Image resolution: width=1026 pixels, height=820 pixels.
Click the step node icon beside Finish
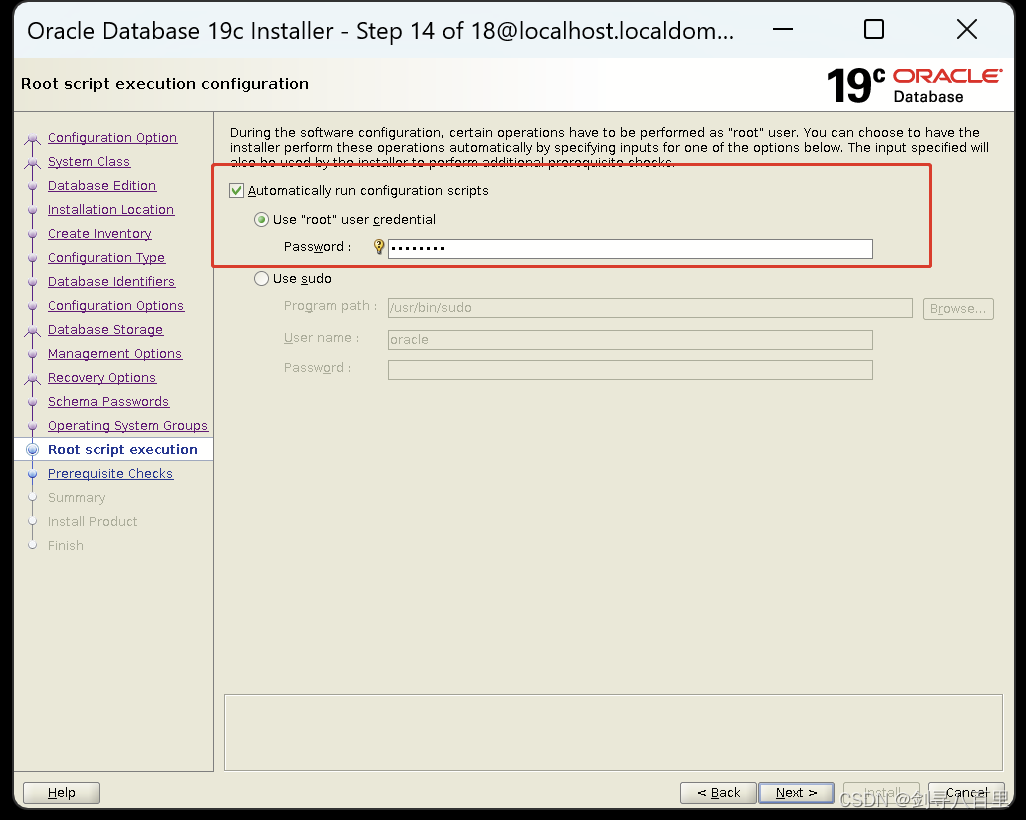[x=34, y=545]
